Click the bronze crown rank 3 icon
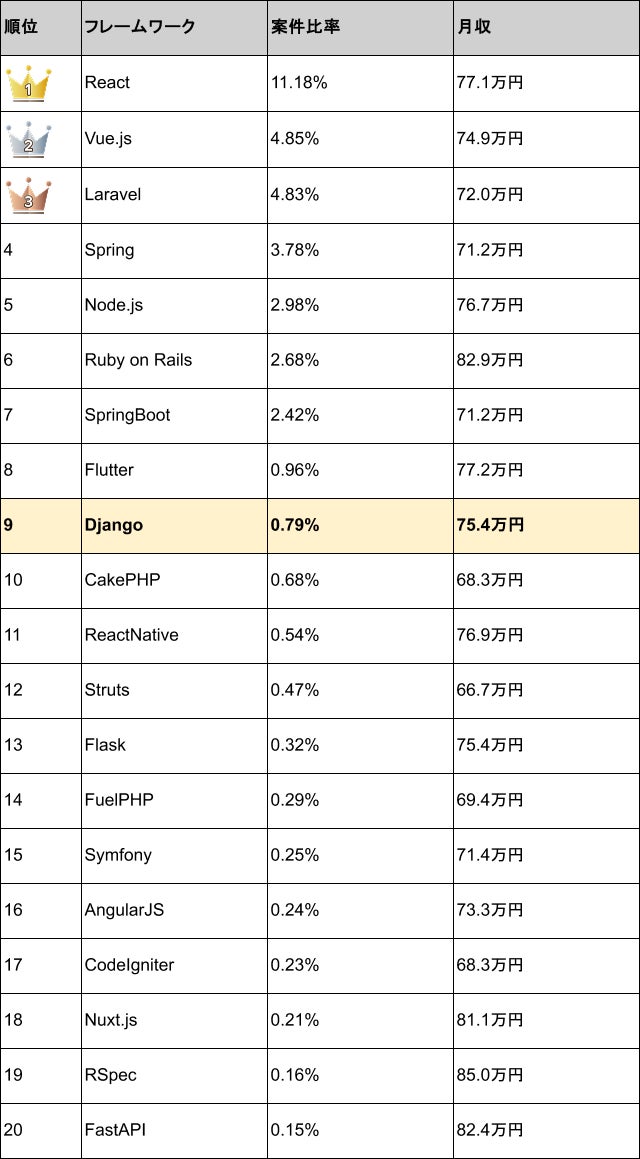This screenshot has height=1159, width=640. [x=28, y=194]
